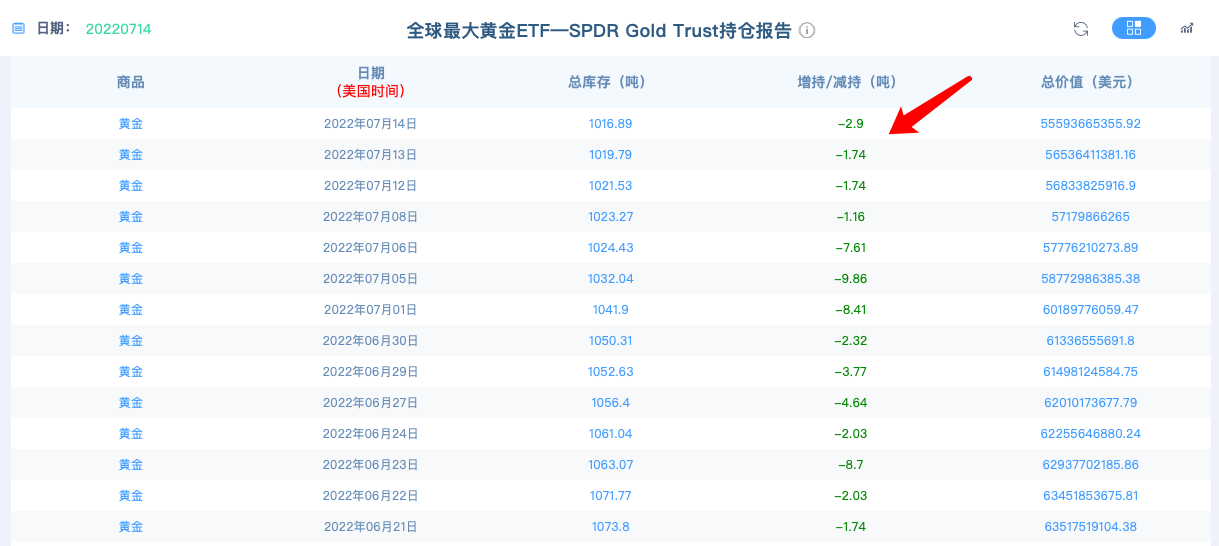This screenshot has height=546, width=1219.
Task: Click change value -8.41
Action: [x=850, y=310]
